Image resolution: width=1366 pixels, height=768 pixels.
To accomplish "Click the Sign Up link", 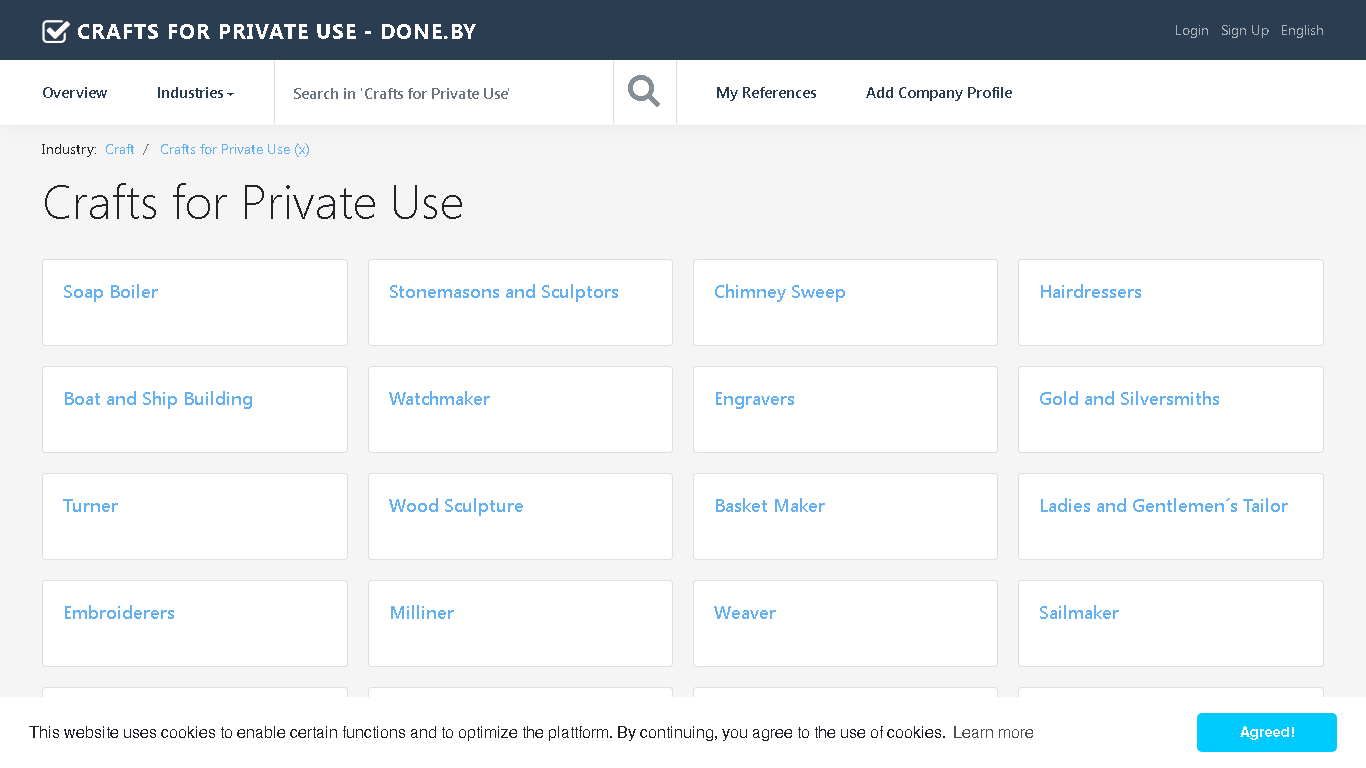I will [x=1245, y=31].
